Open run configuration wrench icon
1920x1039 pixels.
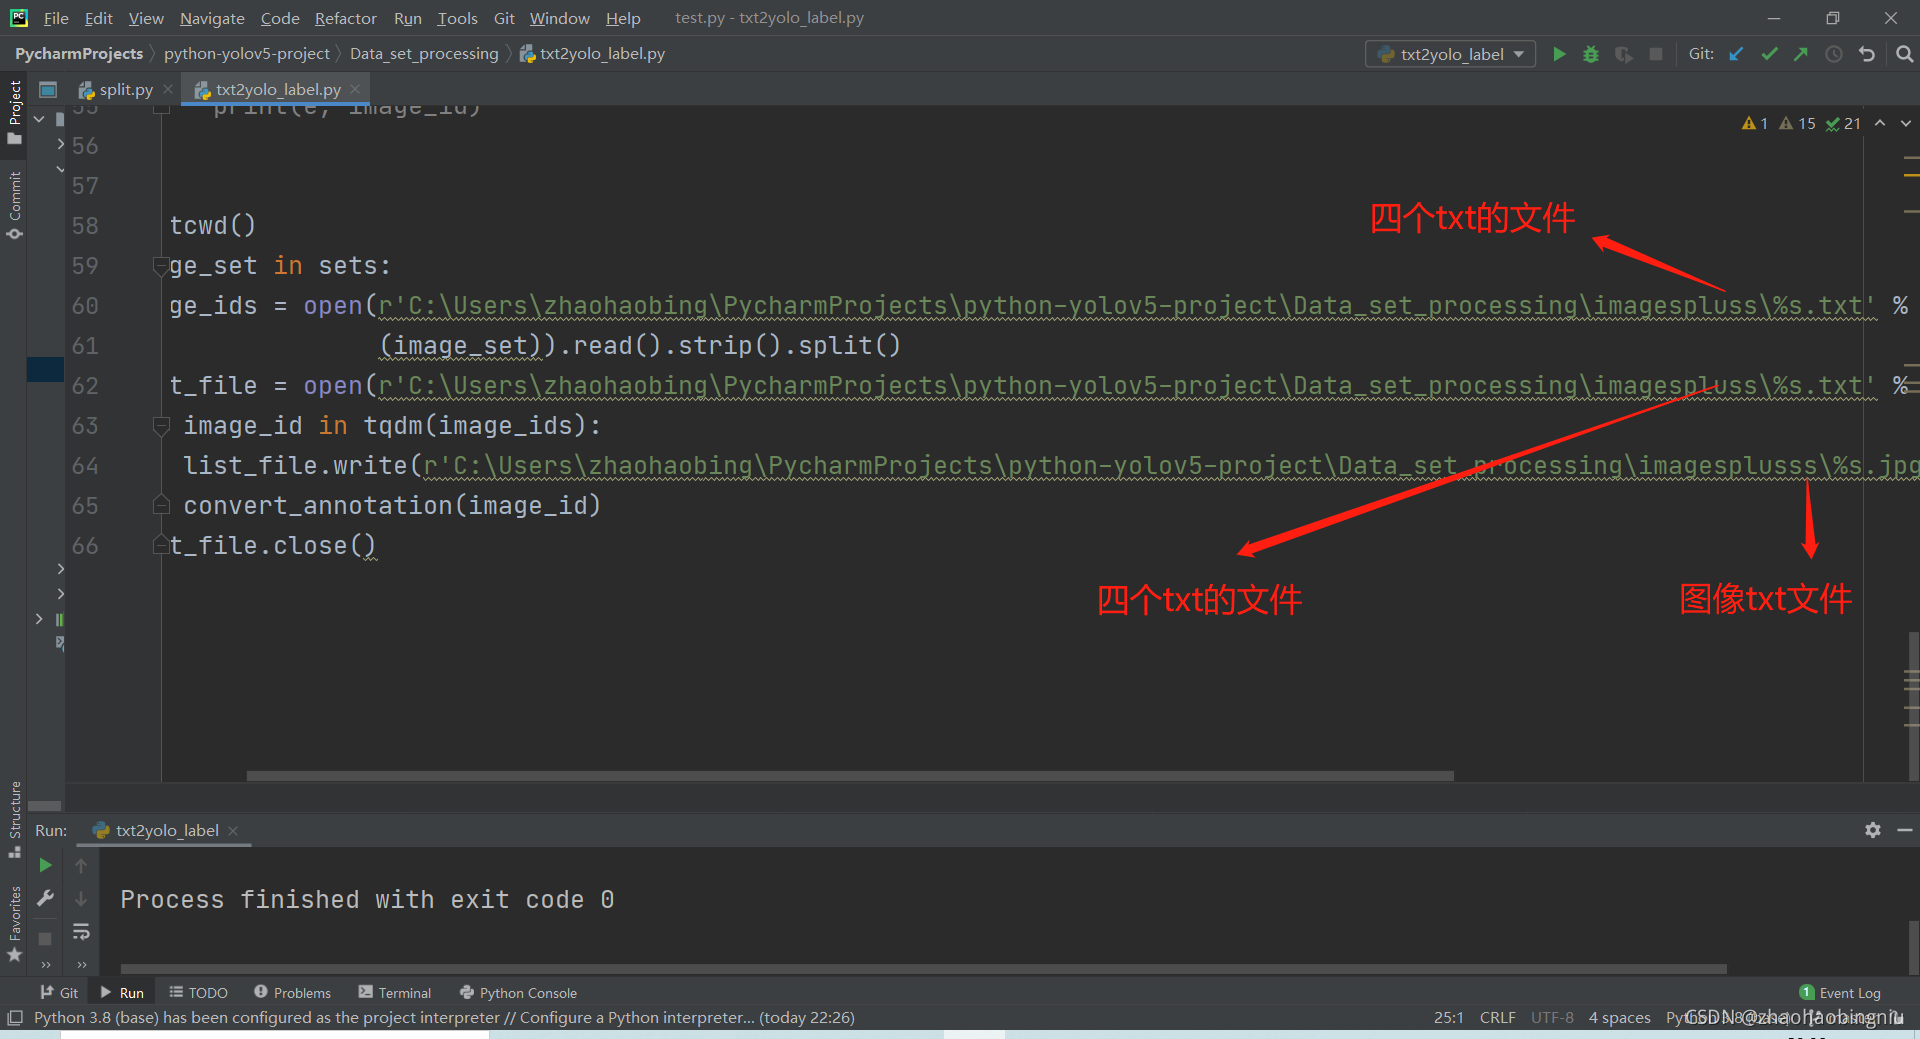pyautogui.click(x=45, y=898)
